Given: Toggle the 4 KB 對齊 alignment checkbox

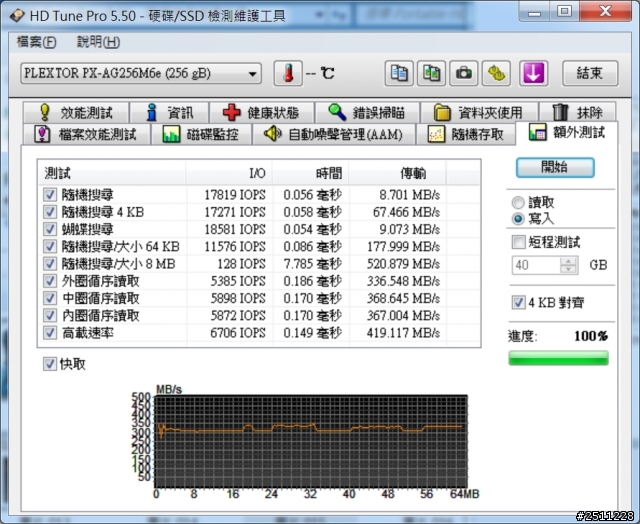Looking at the screenshot, I should 518,302.
